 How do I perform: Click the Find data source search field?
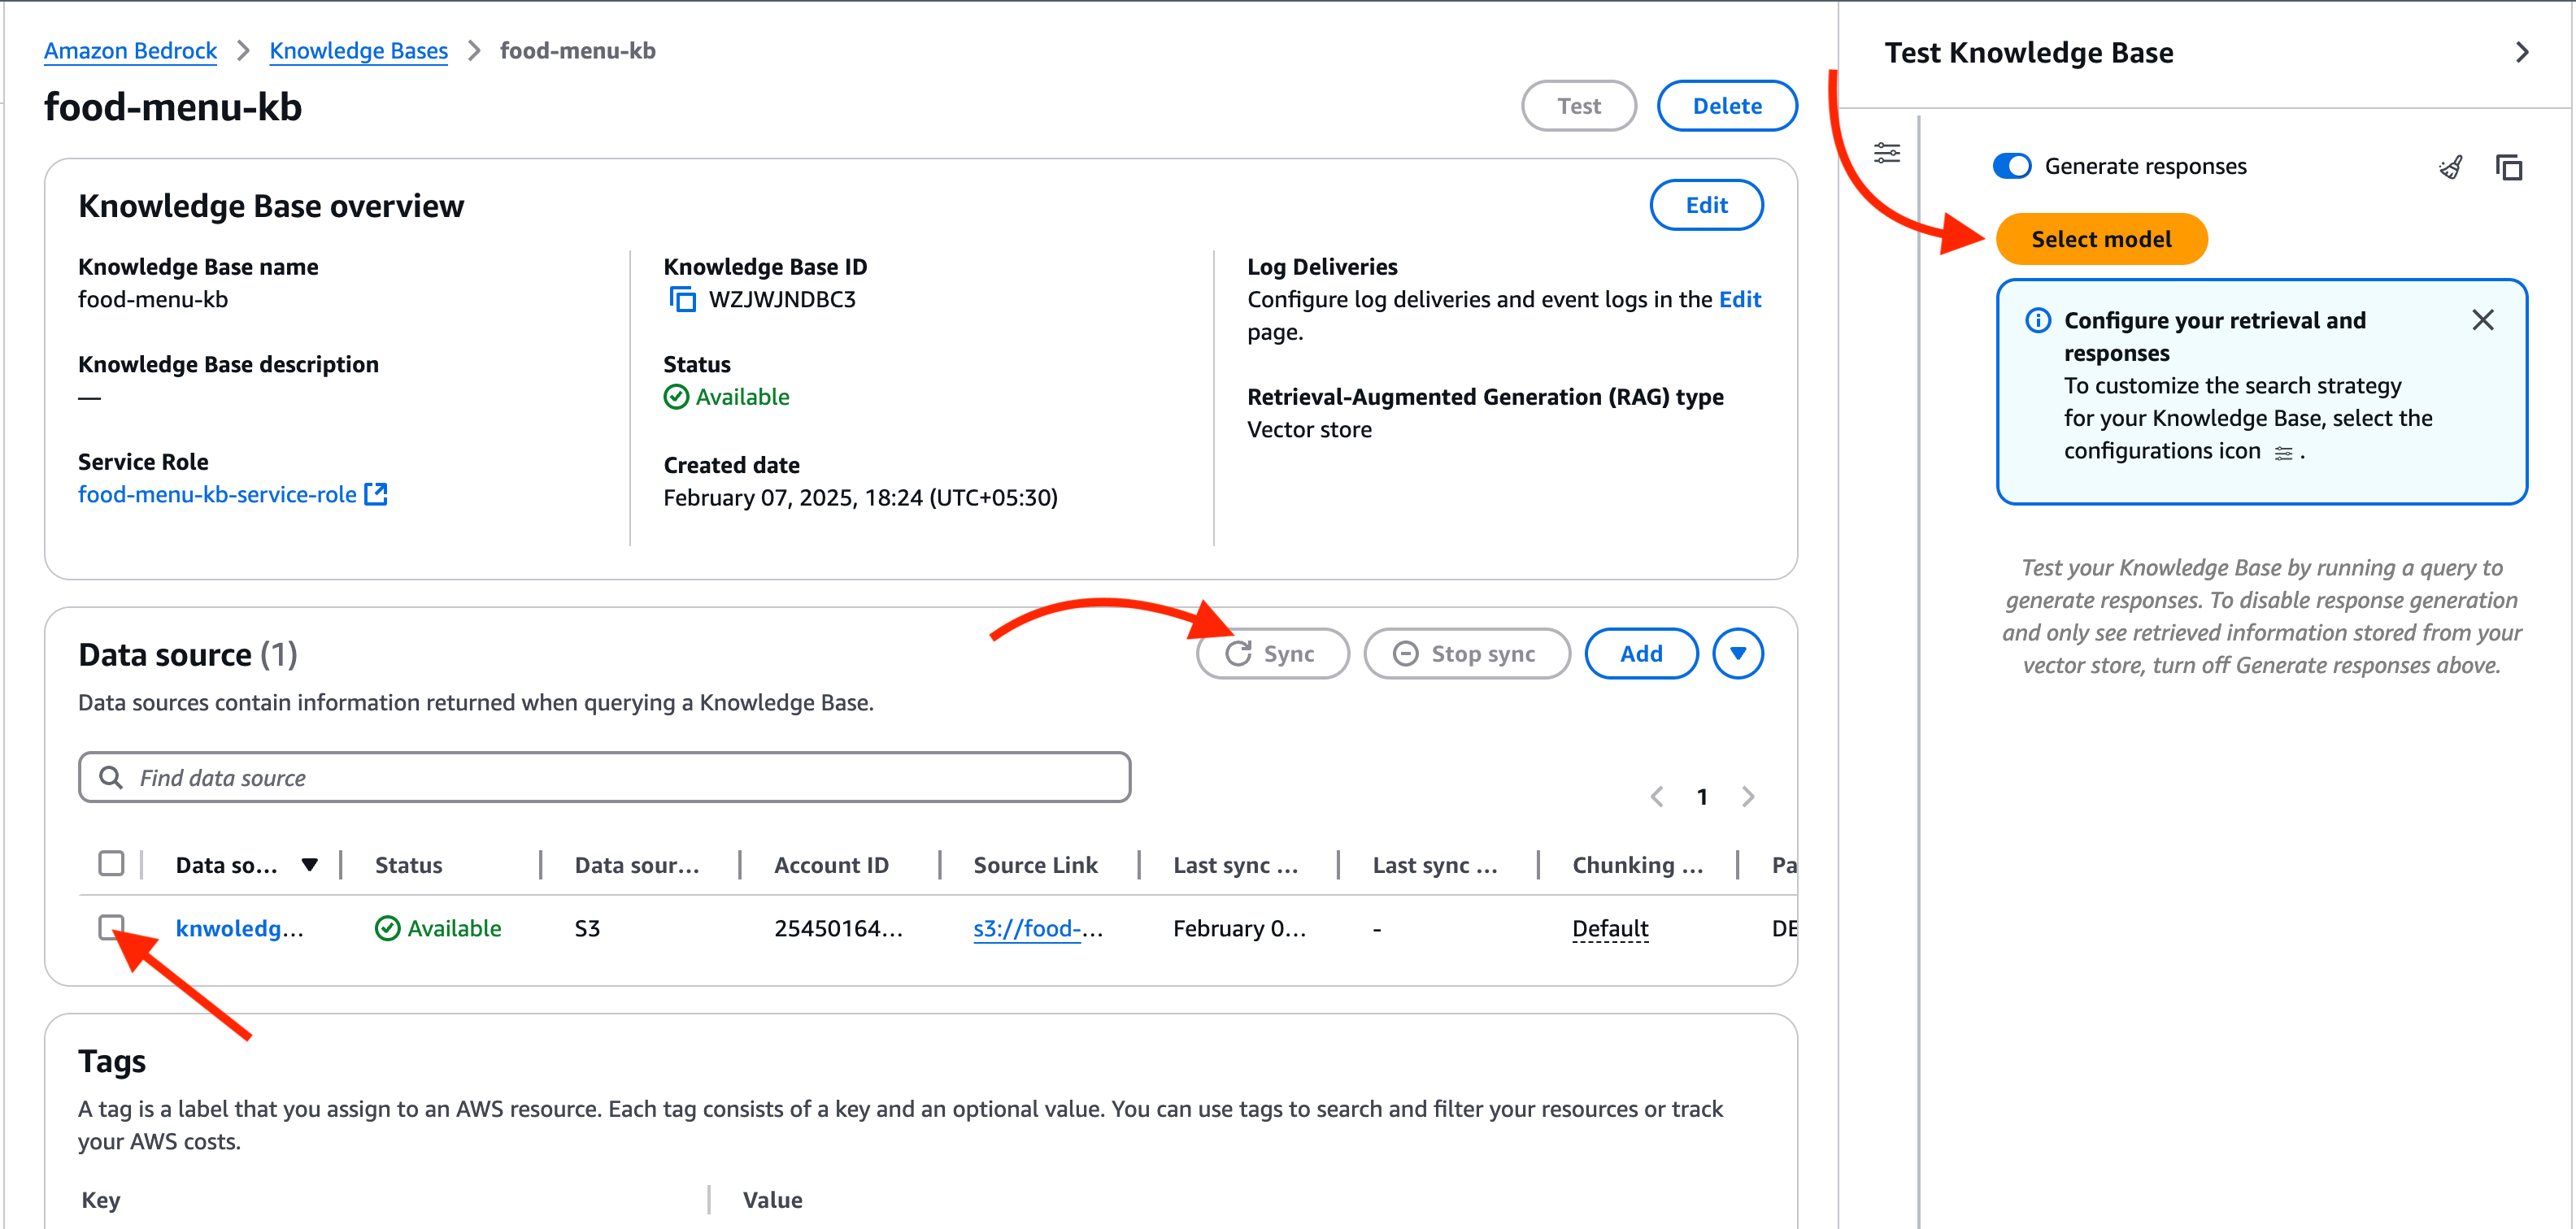coord(604,777)
